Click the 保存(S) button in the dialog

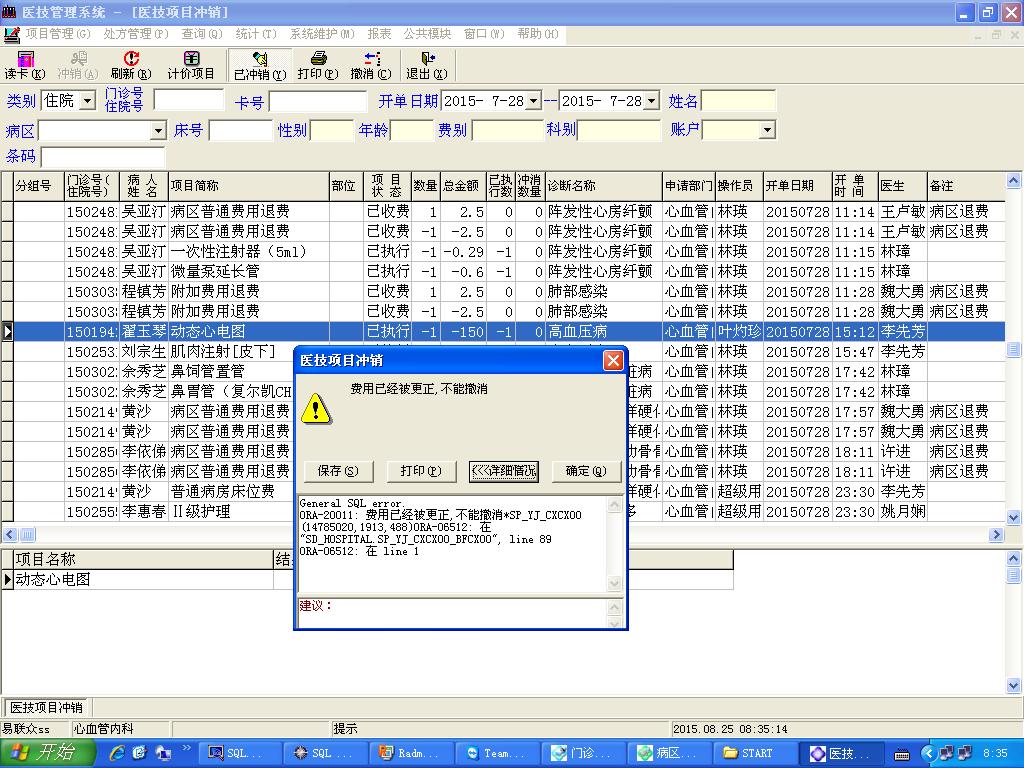(338, 471)
